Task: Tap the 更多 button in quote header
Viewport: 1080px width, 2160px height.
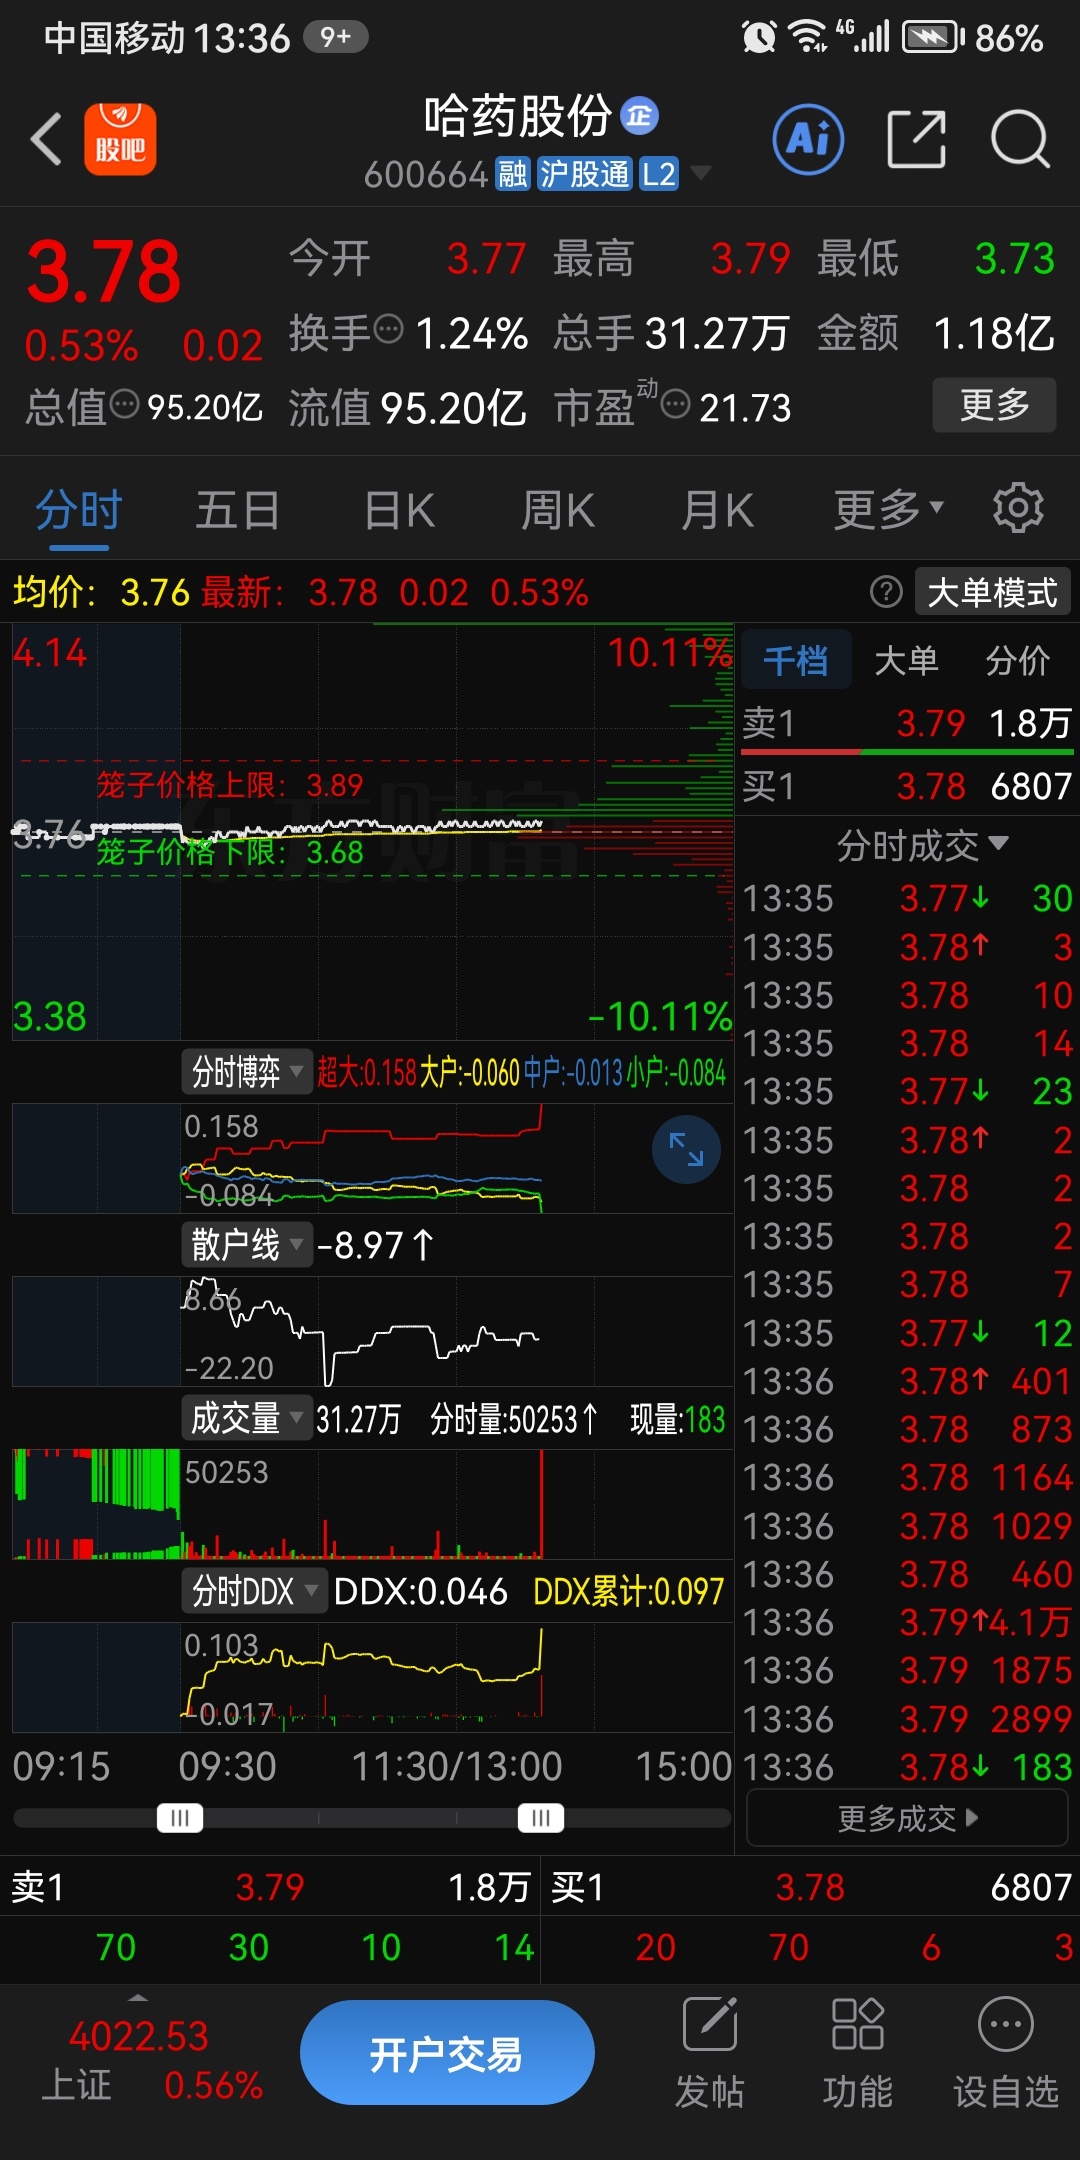Action: [994, 405]
